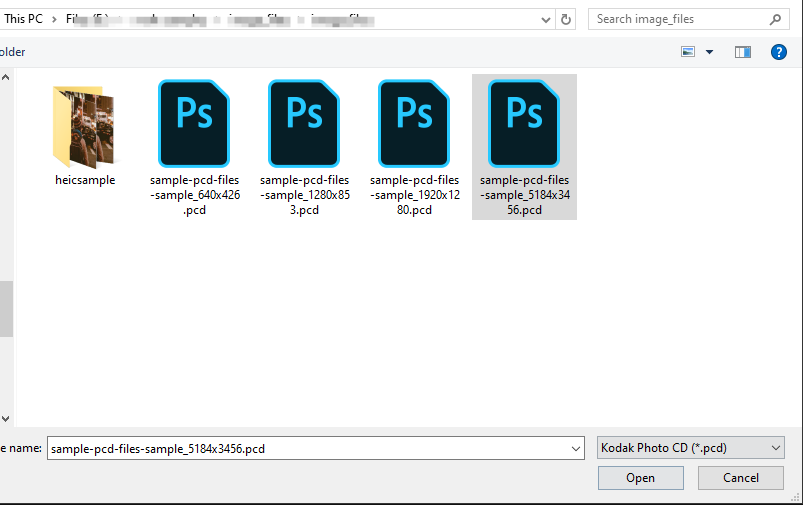Click the Cancel button
Image resolution: width=803 pixels, height=505 pixels.
click(x=741, y=478)
